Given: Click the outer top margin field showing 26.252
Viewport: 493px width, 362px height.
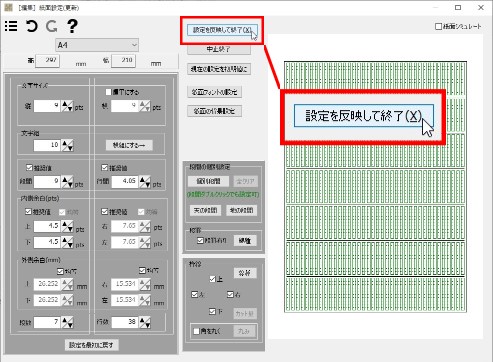Looking at the screenshot, I should (x=47, y=284).
